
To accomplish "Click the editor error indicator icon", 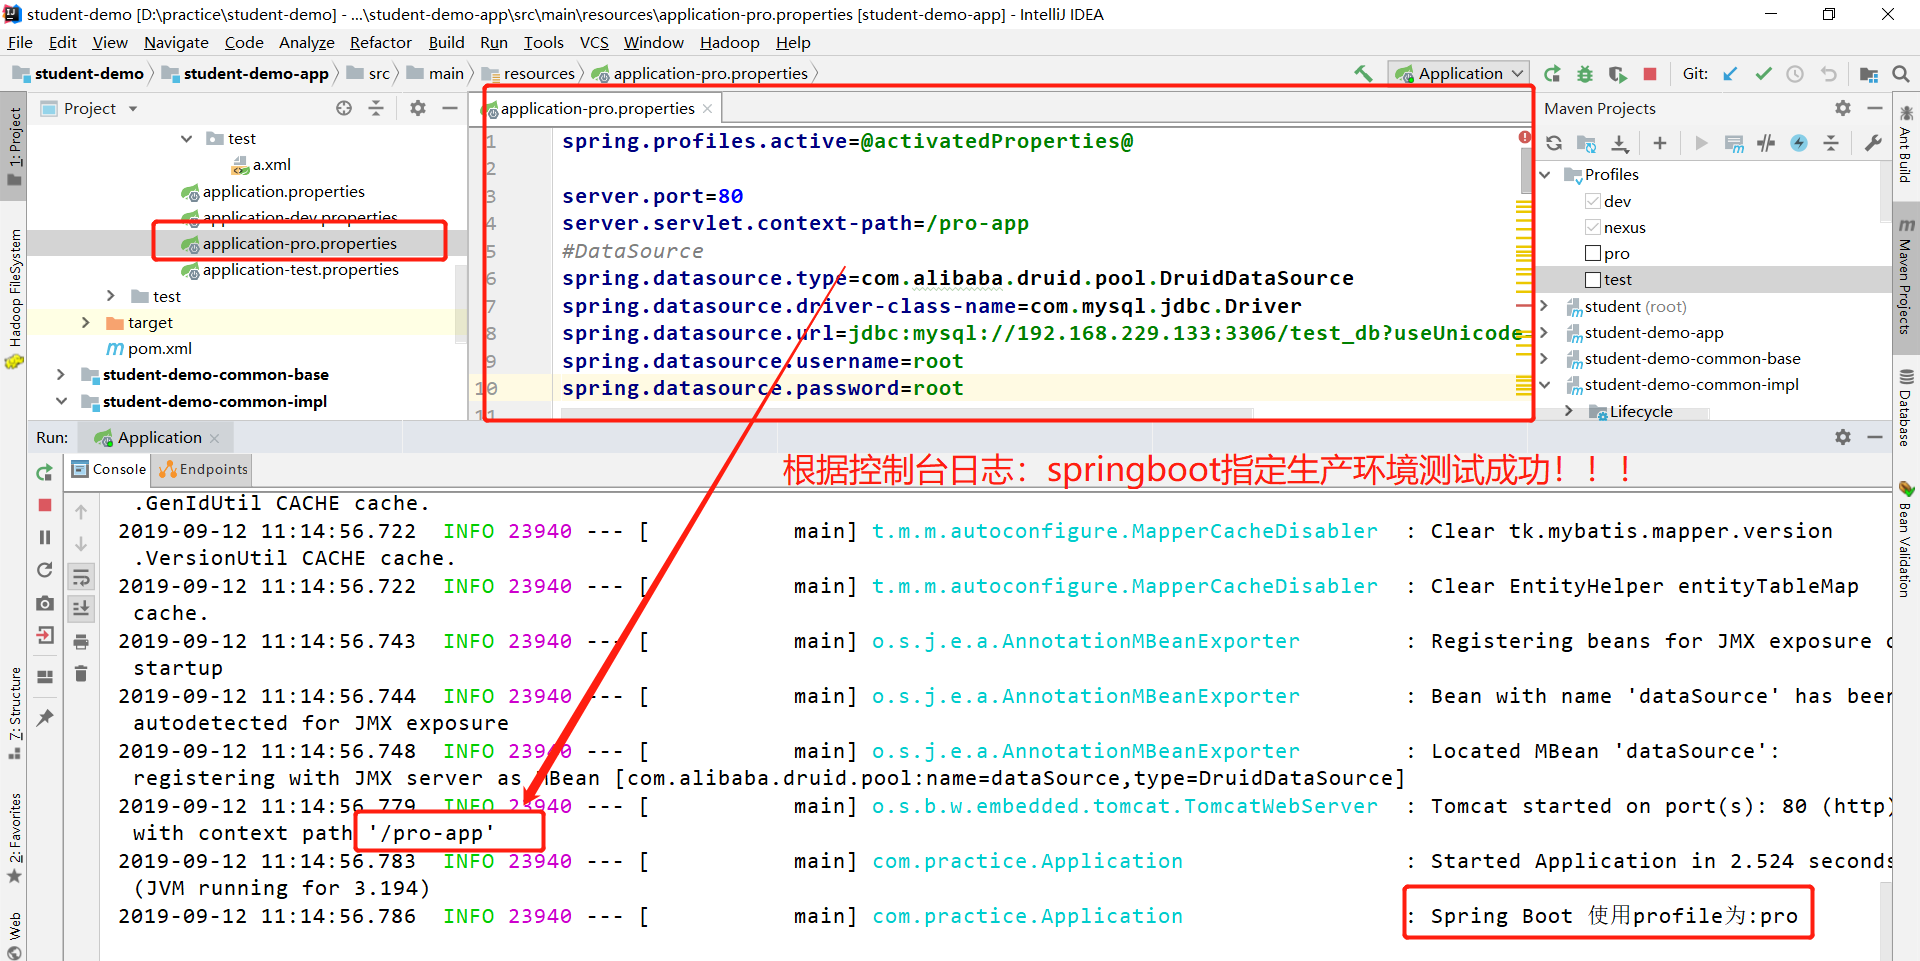I will click(1524, 137).
